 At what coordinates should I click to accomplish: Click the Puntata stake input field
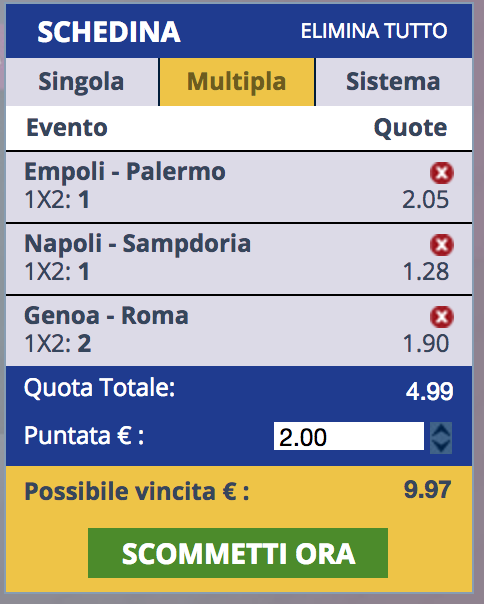(x=349, y=436)
